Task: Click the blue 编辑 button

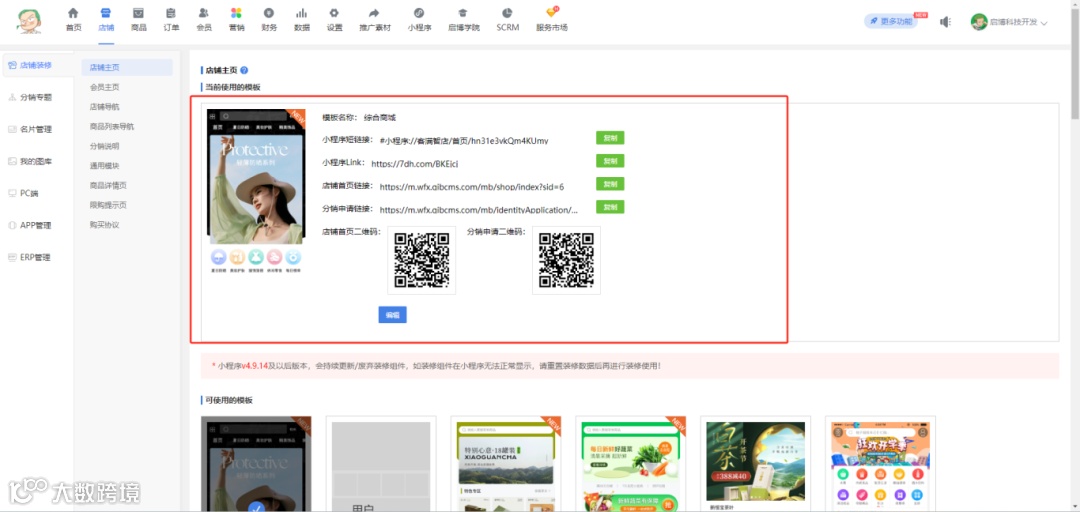Action: pos(393,315)
